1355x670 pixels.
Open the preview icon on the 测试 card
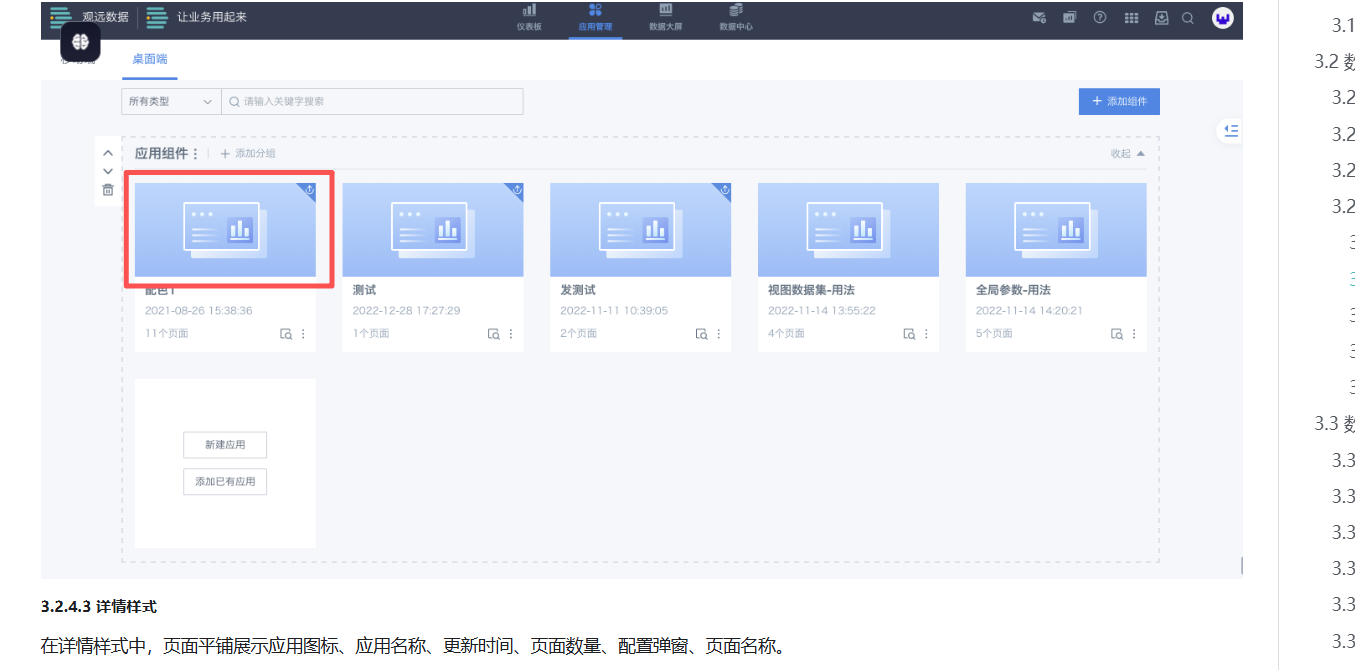click(492, 333)
